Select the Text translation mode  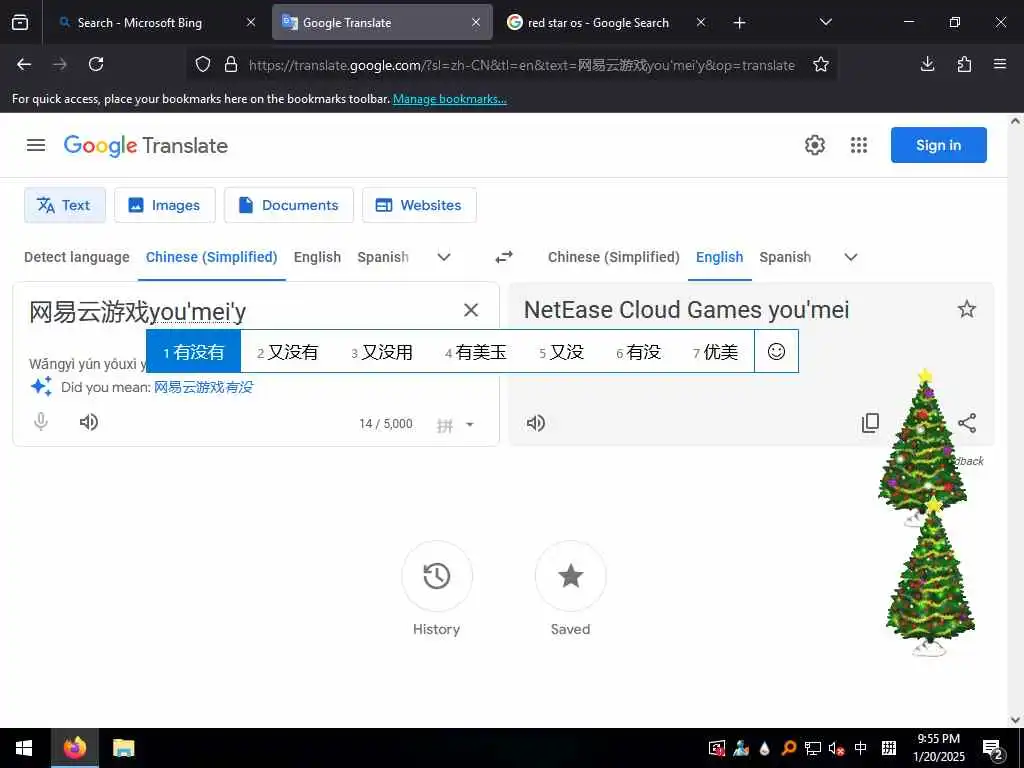tap(65, 205)
